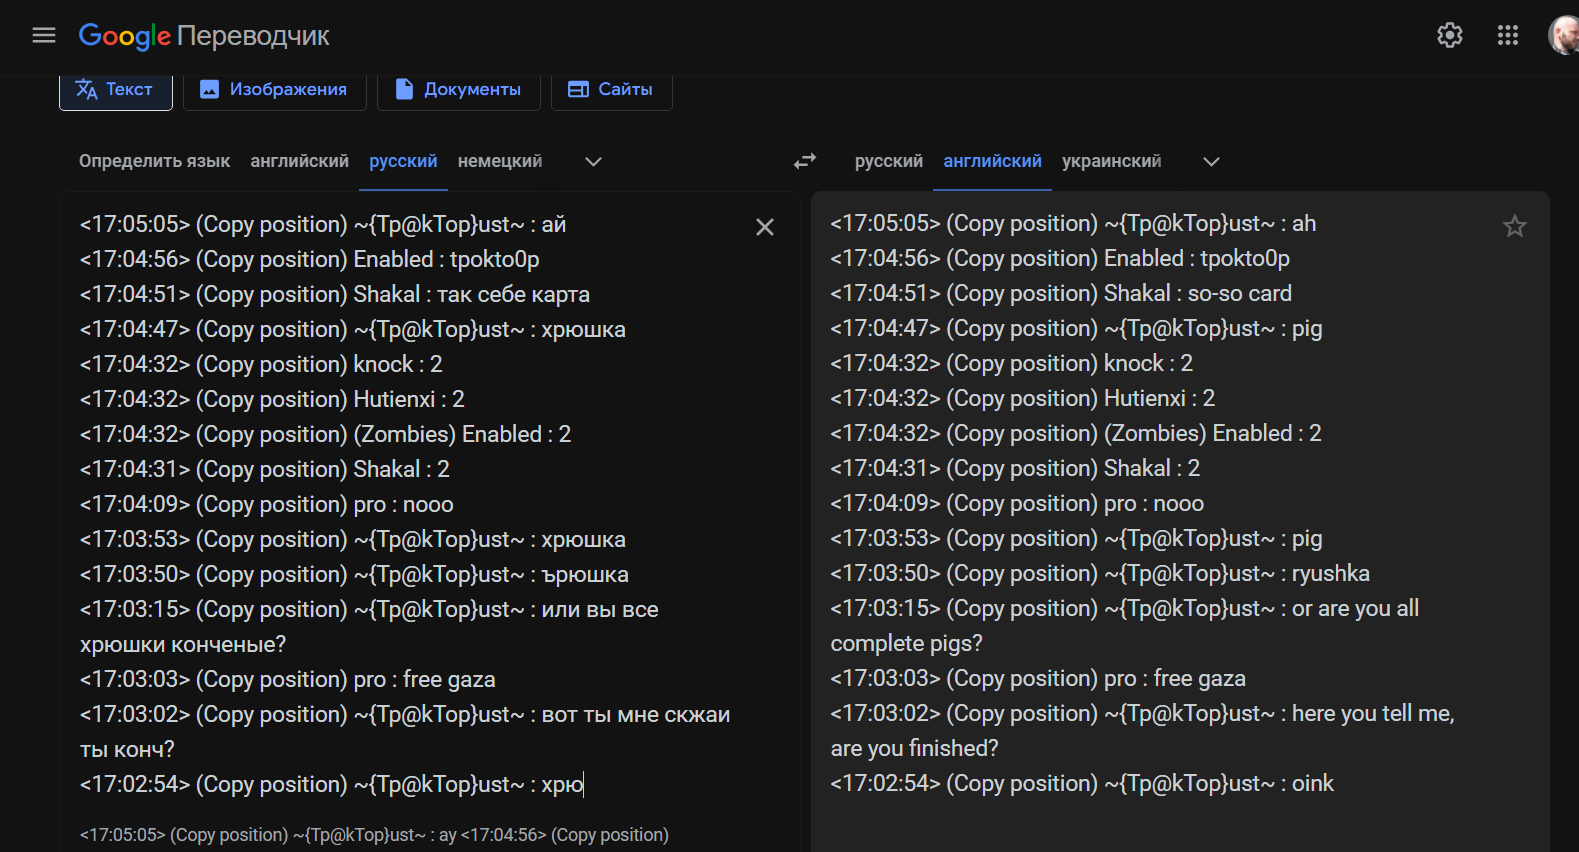Open the settings gear
Screen dimensions: 1579x852
[1449, 36]
